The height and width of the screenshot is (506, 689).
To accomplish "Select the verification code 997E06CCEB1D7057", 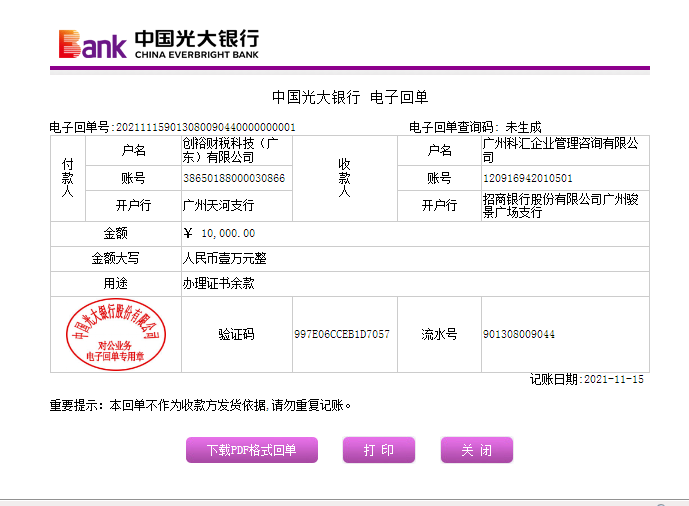I will (x=341, y=334).
